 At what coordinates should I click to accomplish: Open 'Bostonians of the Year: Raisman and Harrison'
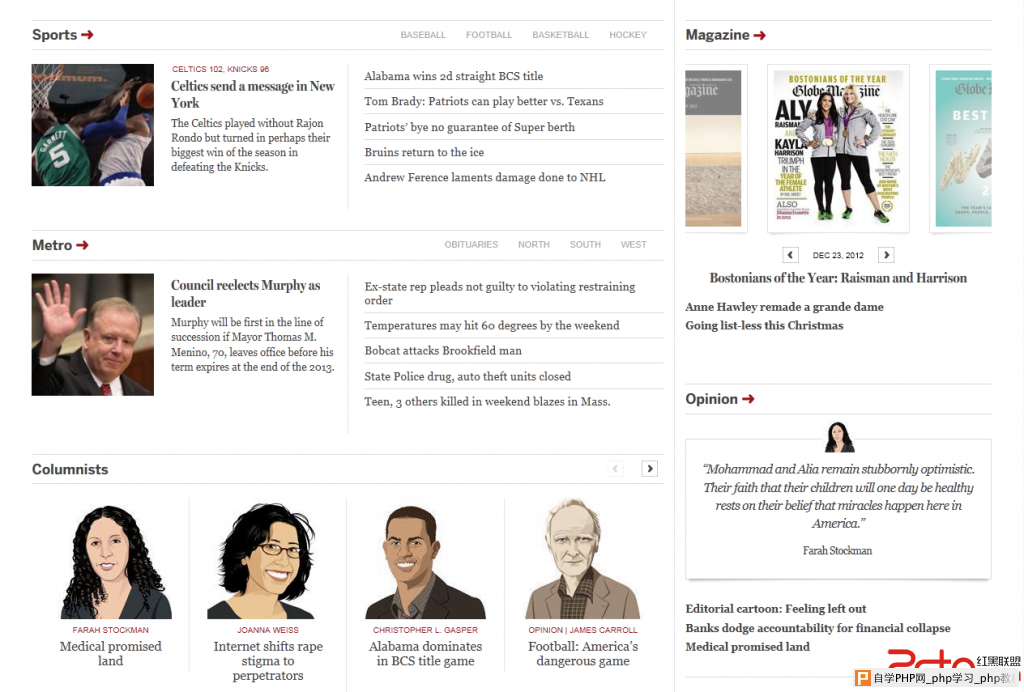[838, 277]
